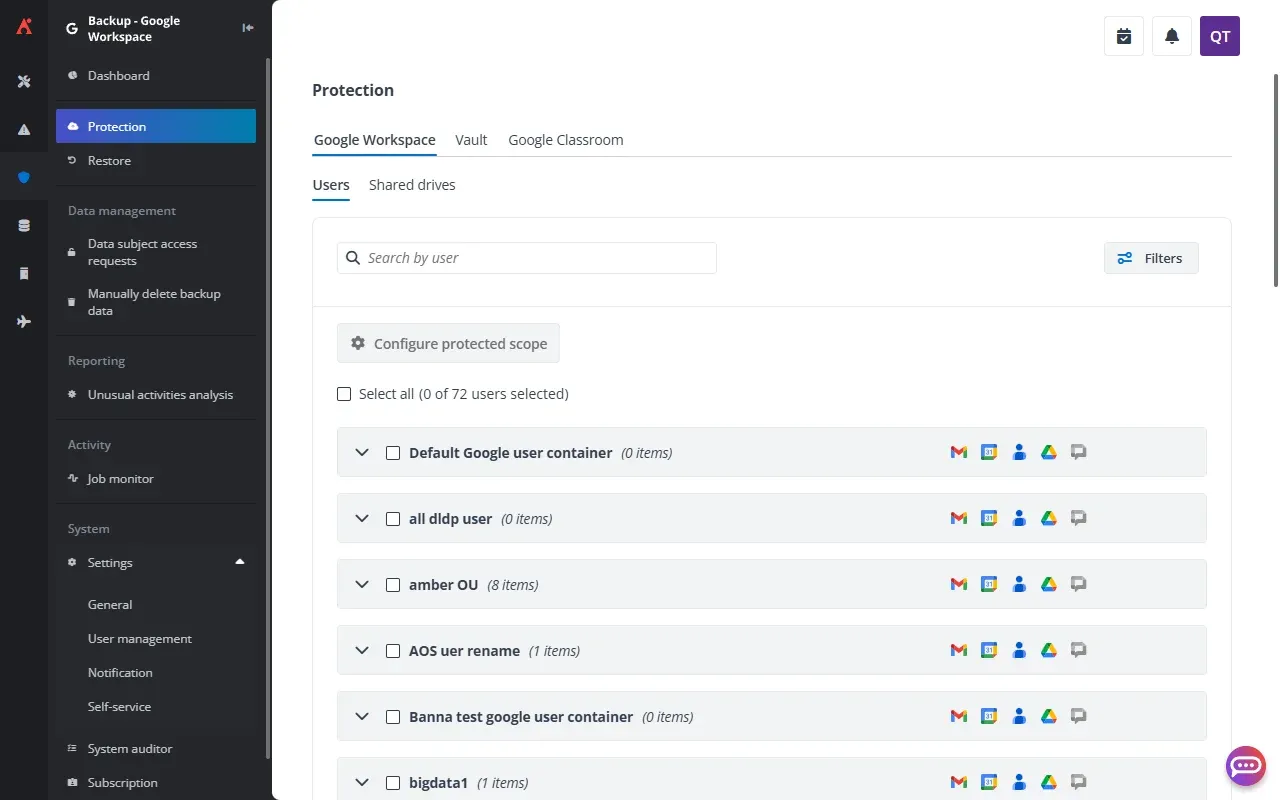The height and width of the screenshot is (800, 1280).
Task: Click Configure protected scope
Action: tap(448, 343)
